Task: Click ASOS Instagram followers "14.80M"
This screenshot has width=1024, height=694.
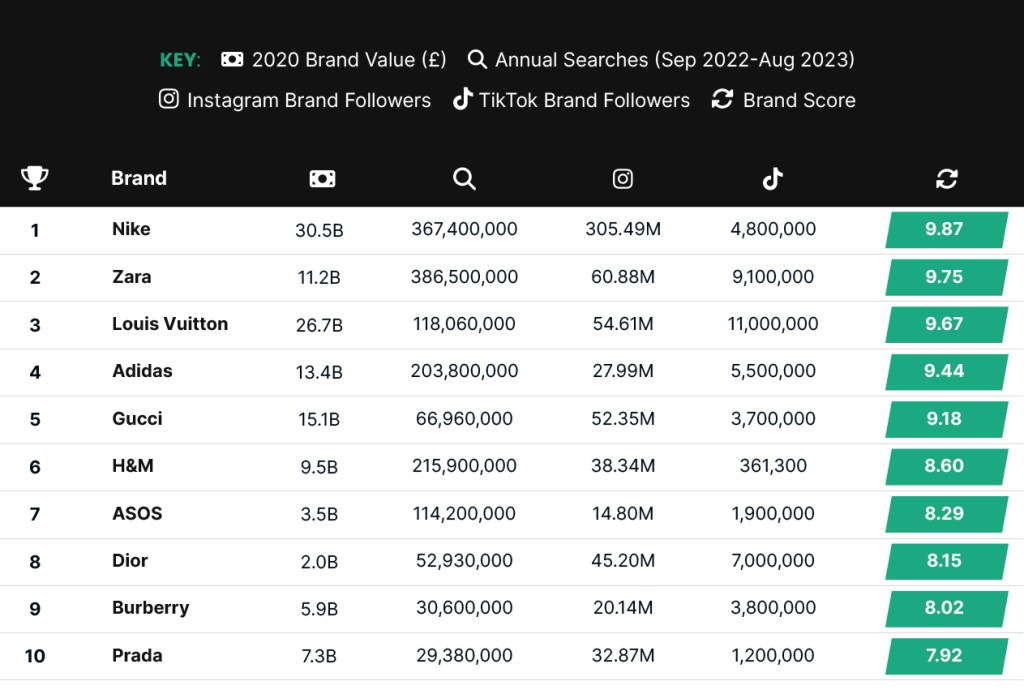Action: [623, 513]
